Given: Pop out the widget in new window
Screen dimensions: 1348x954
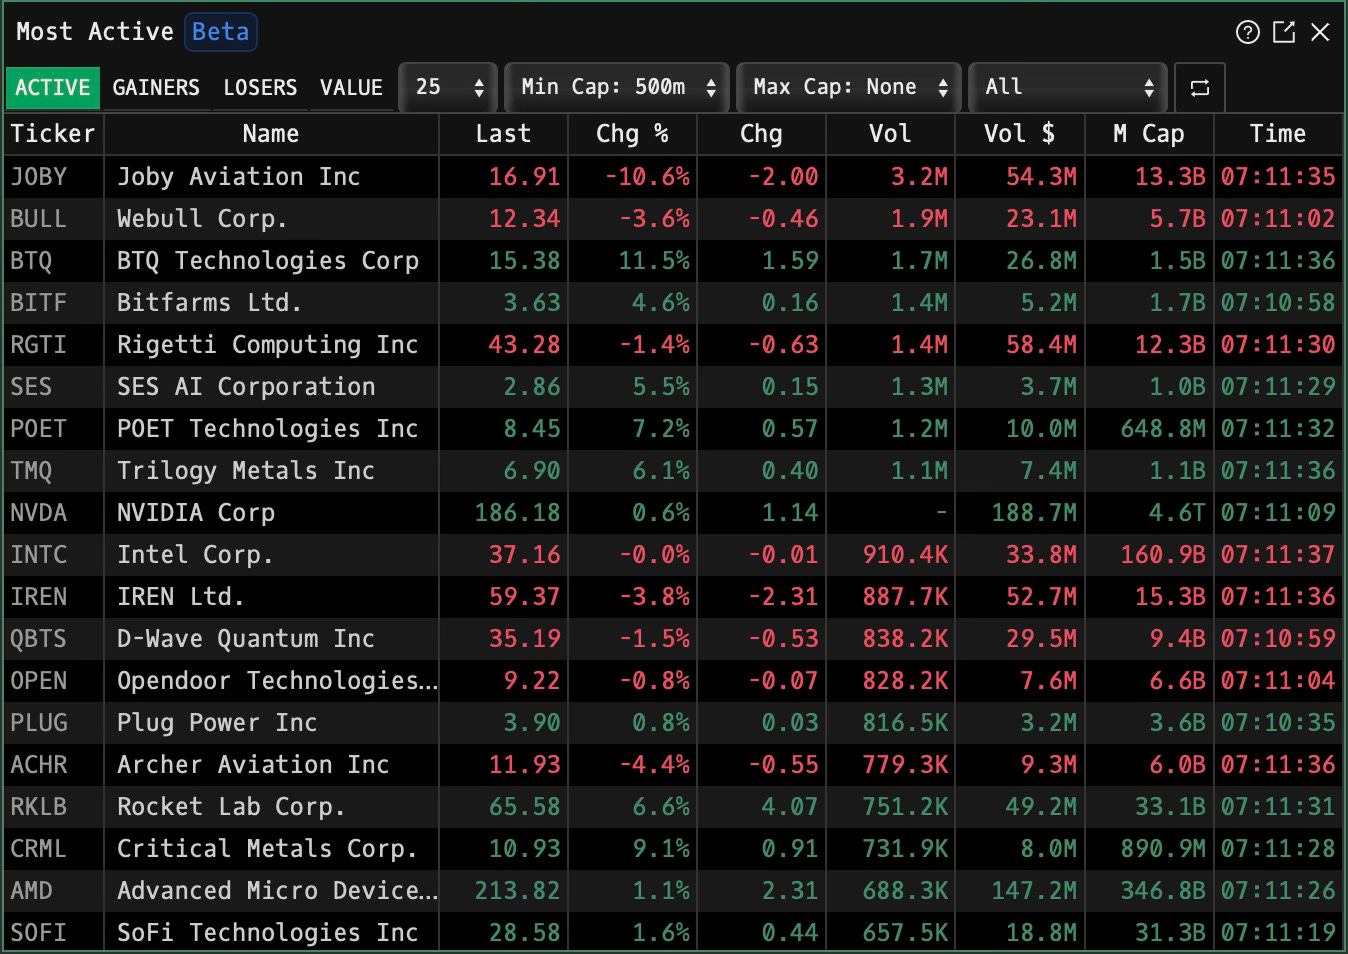Looking at the screenshot, I should click(x=1284, y=32).
